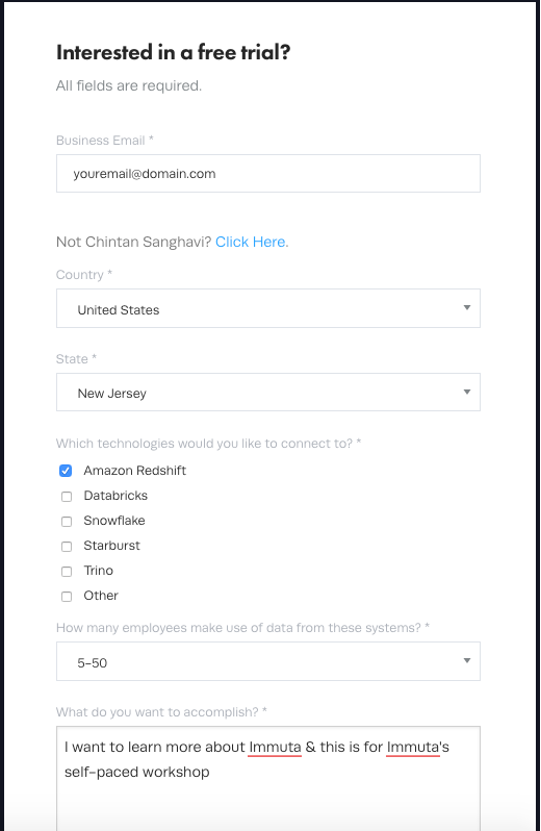541x831 pixels.
Task: Tick the Starburst checkbox
Action: (x=66, y=546)
